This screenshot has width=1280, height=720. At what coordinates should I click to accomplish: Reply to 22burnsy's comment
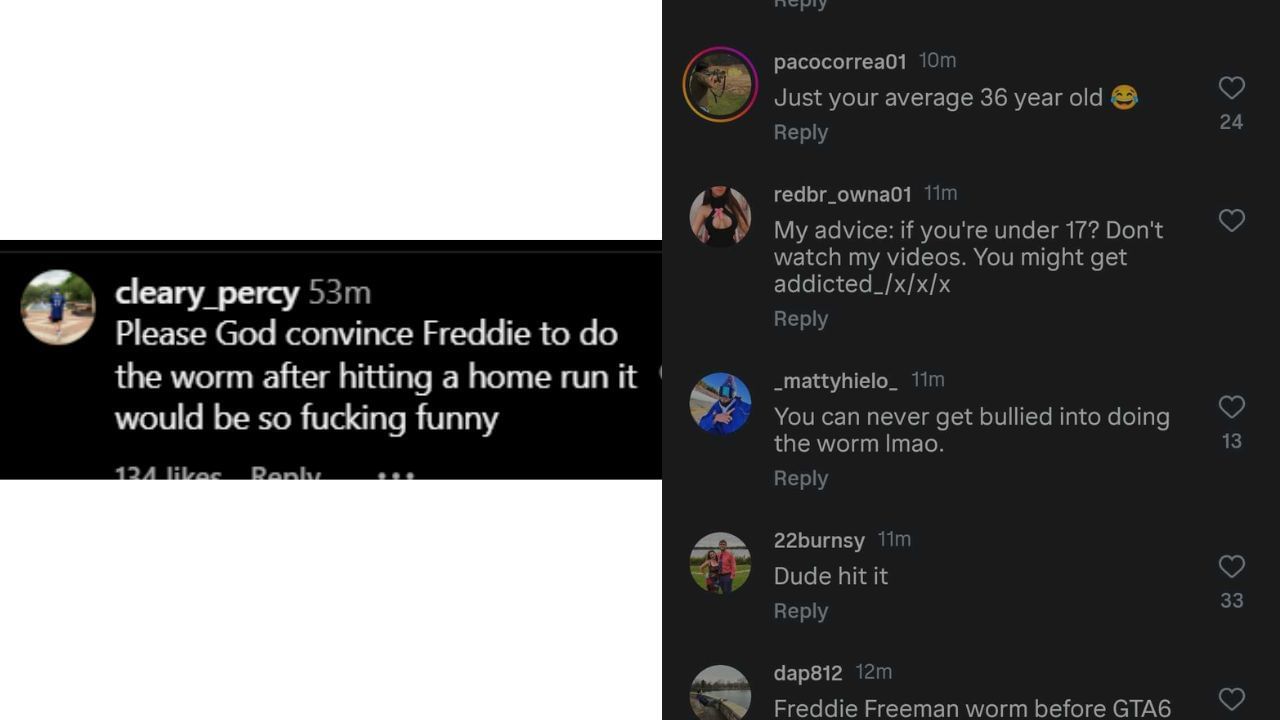click(x=800, y=610)
